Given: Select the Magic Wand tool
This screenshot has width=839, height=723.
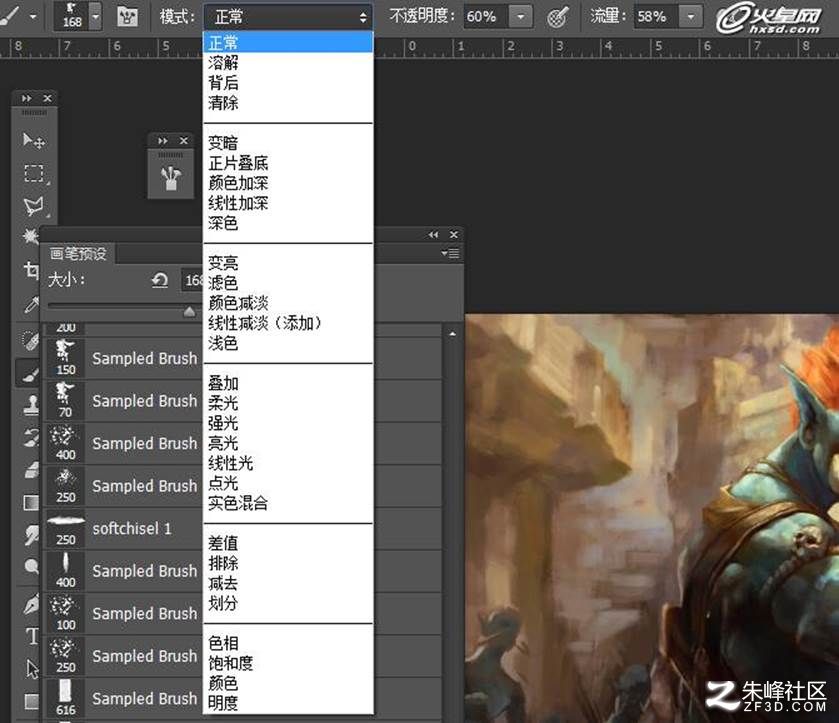Looking at the screenshot, I should click(30, 236).
